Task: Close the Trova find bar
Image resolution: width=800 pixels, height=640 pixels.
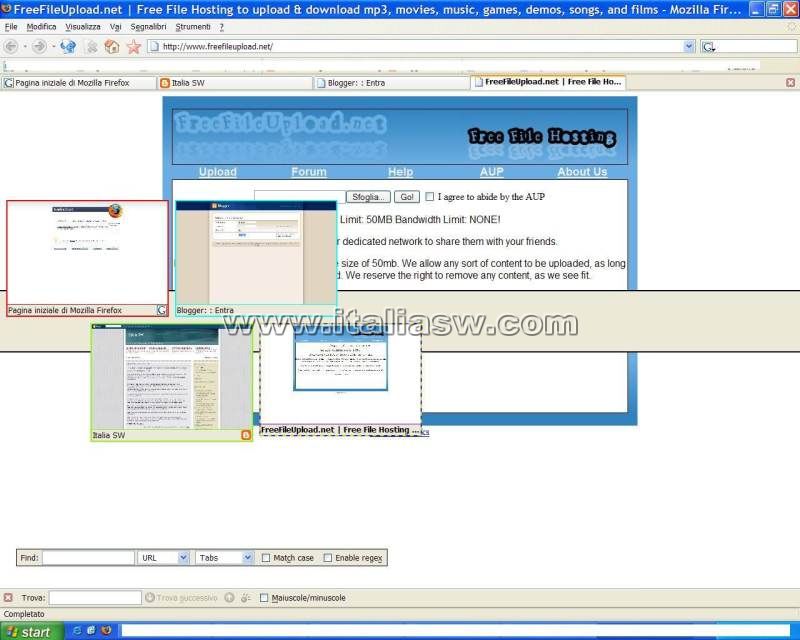Action: tap(8, 598)
